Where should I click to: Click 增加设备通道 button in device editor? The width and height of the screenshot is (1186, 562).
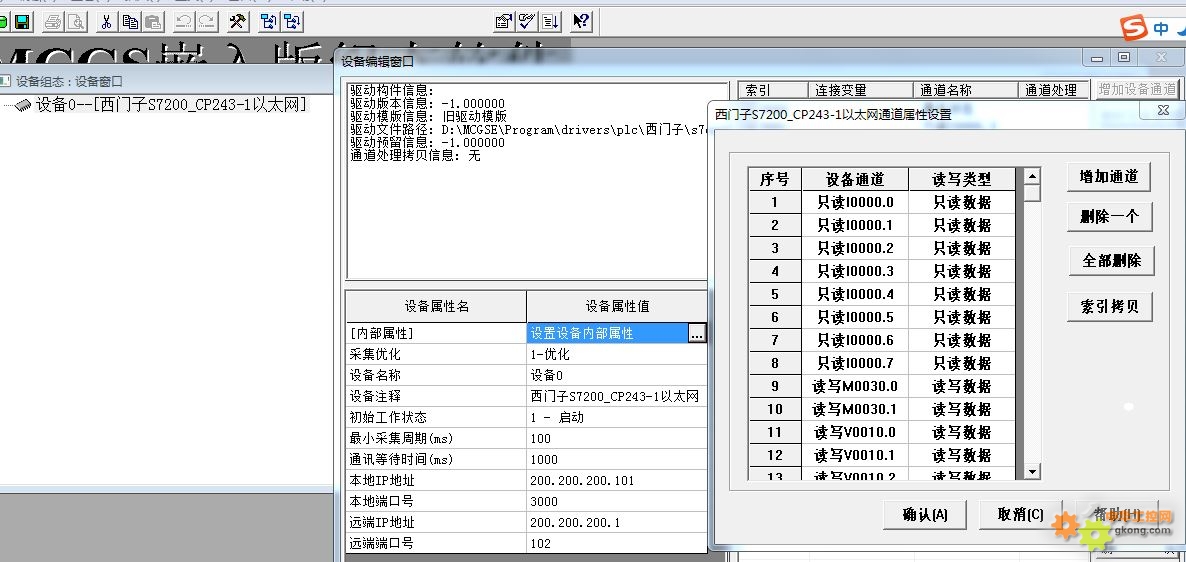1138,90
